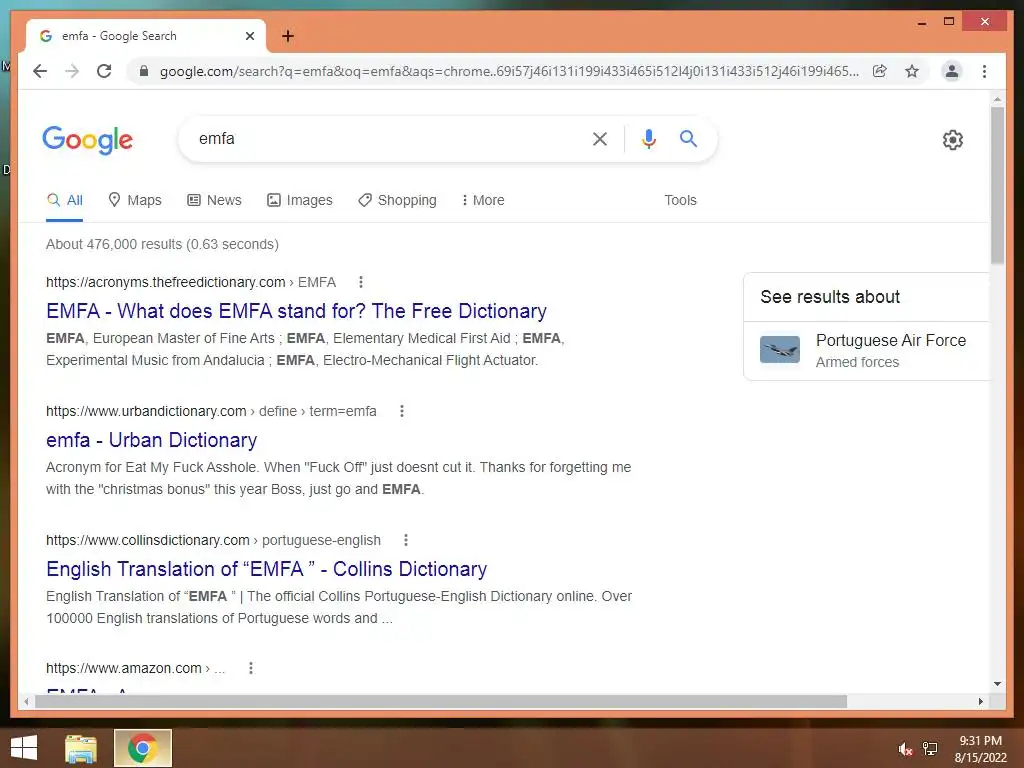Click the 'See results about' heading

point(829,297)
